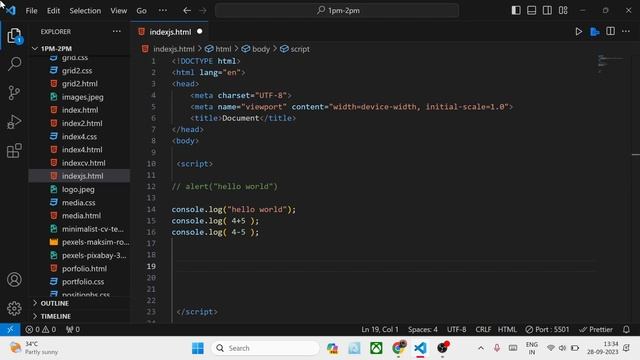The width and height of the screenshot is (640, 360).
Task: Click the Windows Start button
Action: (198, 348)
